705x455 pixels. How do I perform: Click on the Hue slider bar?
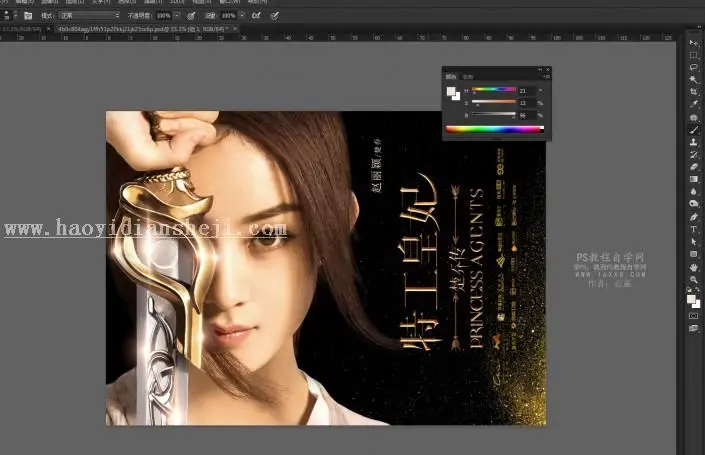(494, 89)
